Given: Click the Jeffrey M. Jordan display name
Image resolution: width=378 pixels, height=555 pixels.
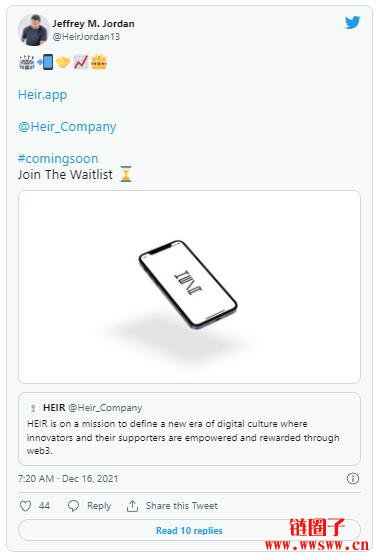Looking at the screenshot, I should pyautogui.click(x=93, y=24).
